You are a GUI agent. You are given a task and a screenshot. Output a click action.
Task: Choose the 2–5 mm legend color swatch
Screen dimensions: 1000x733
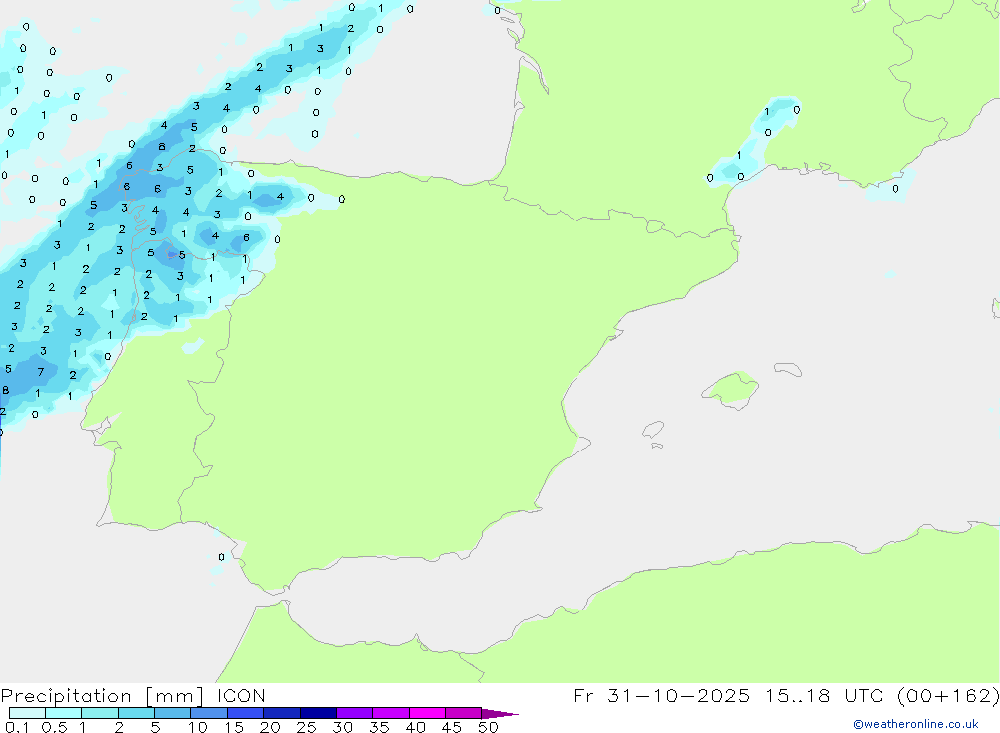(x=136, y=713)
